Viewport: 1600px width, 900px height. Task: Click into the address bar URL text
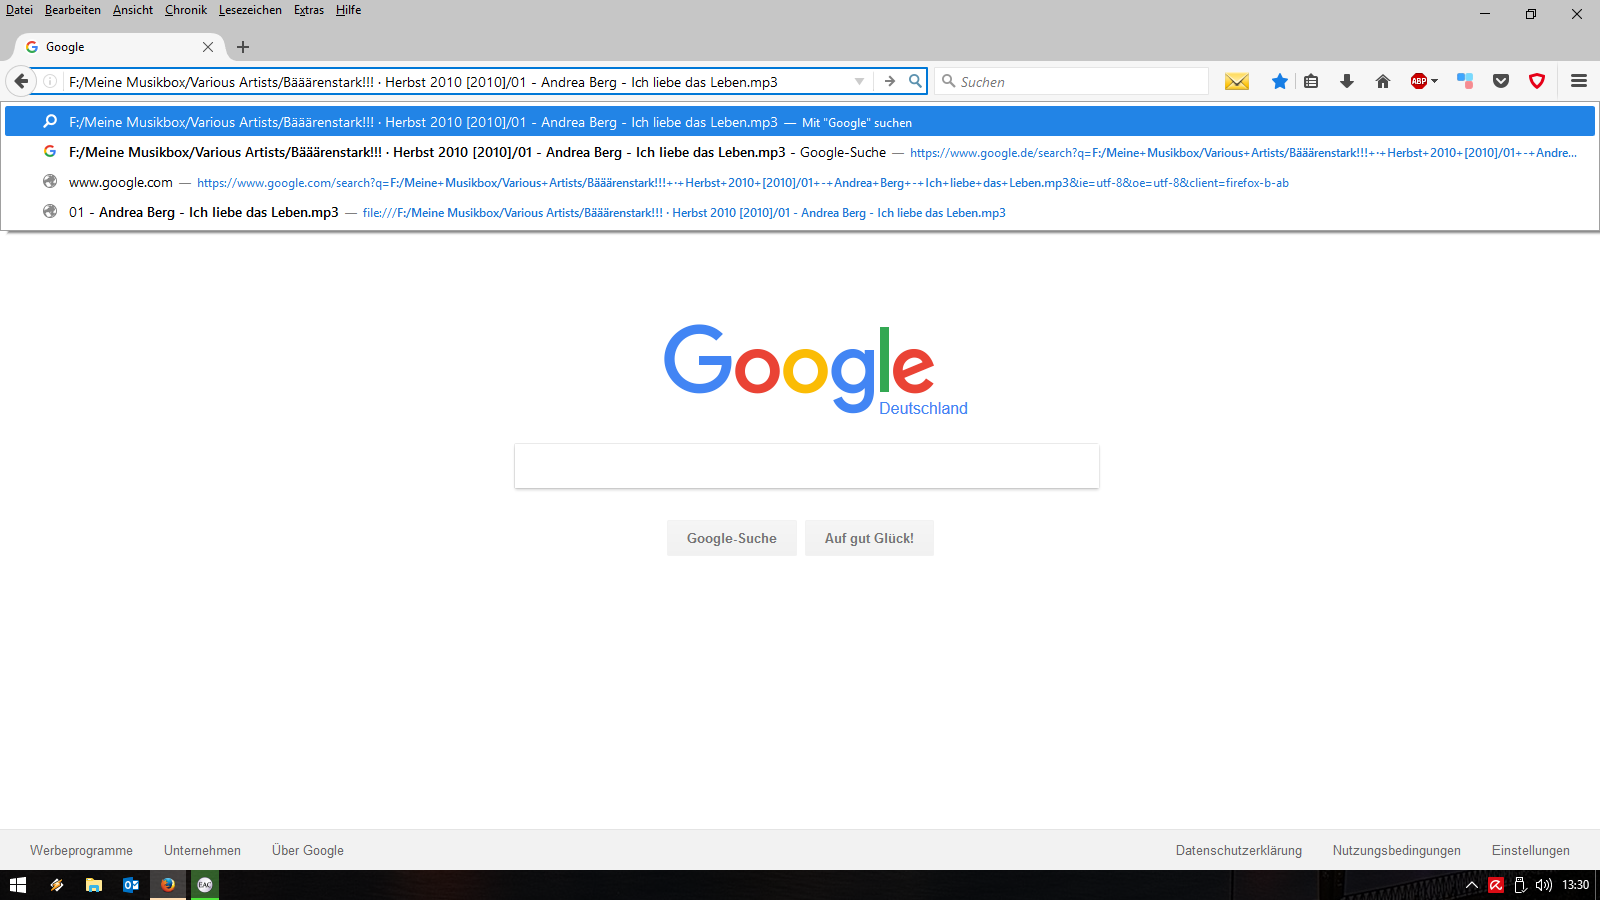(423, 82)
